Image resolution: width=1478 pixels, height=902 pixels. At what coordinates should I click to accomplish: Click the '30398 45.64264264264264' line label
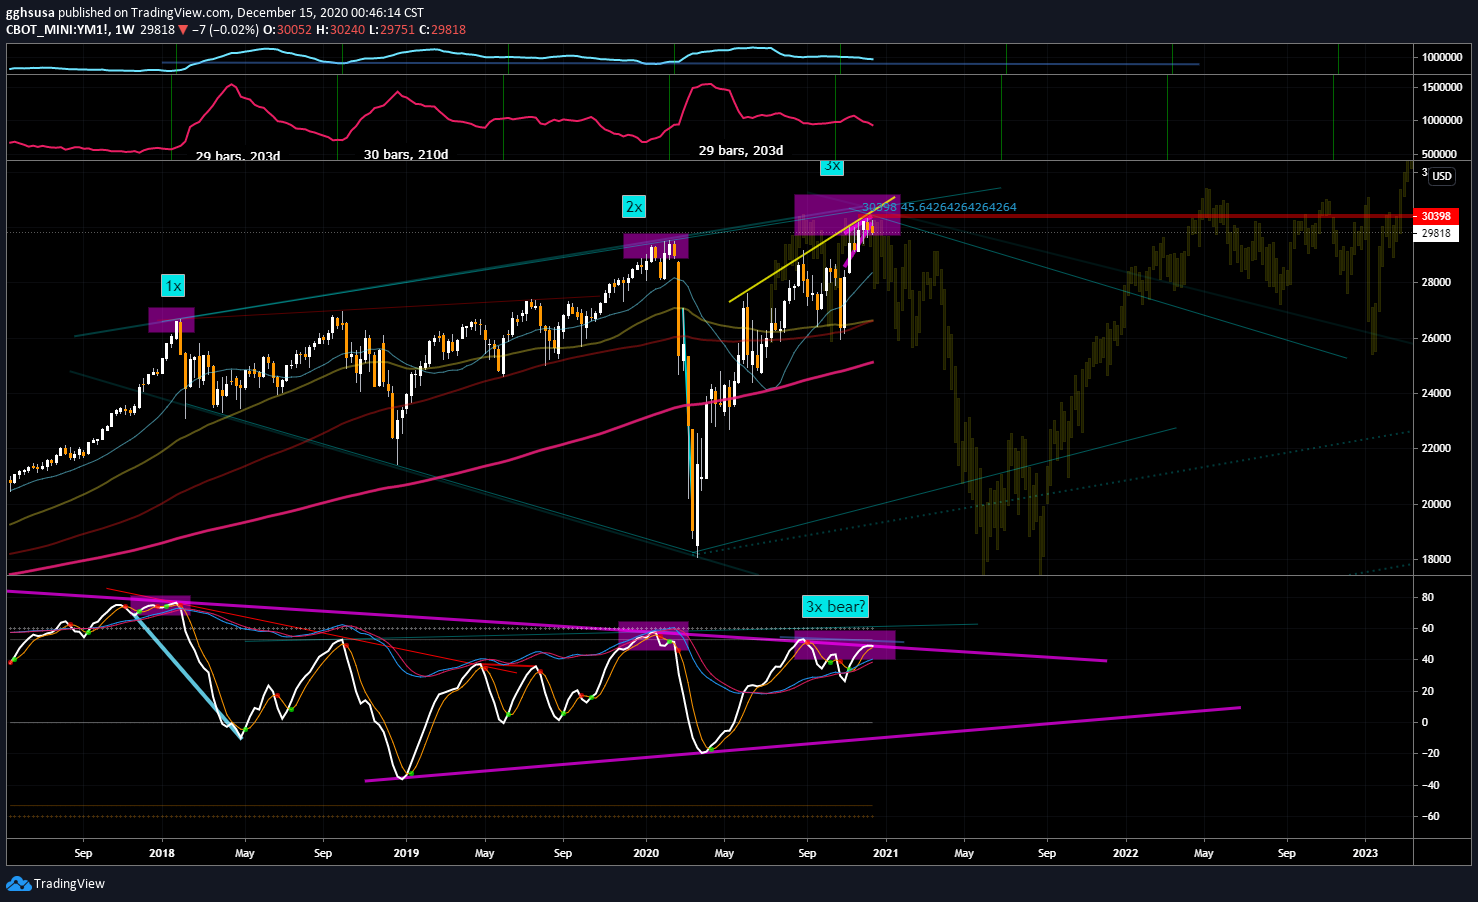[939, 207]
